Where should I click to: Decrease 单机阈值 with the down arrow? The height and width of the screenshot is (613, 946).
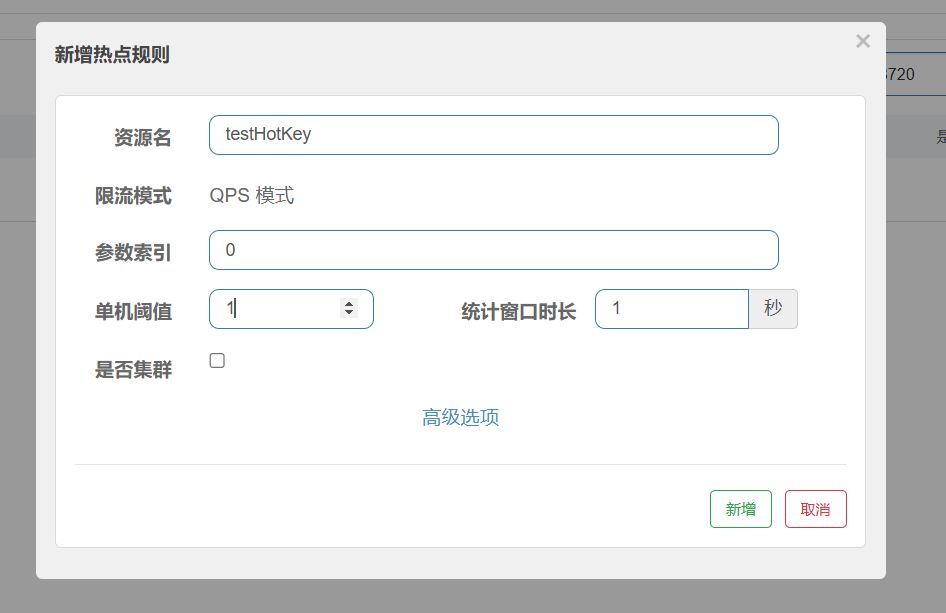click(349, 313)
